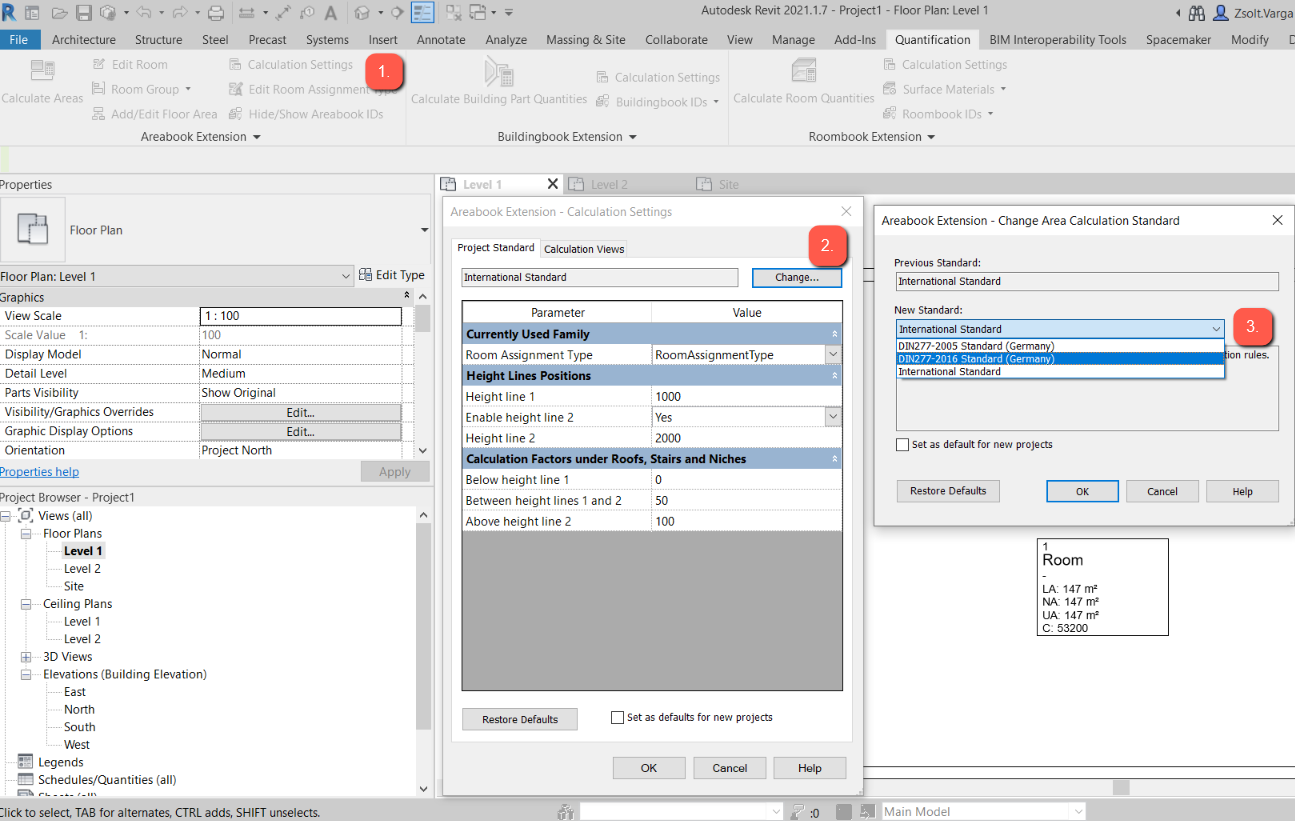Open the File menu tab
Screen dimensions: 1295x821
pos(20,40)
